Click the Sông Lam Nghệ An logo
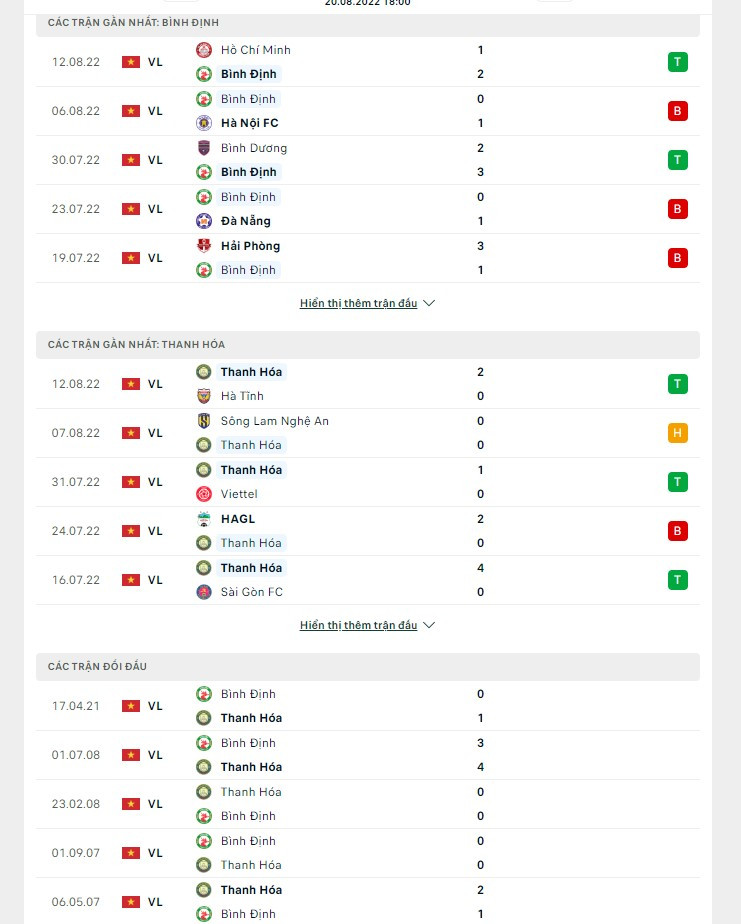 (204, 421)
